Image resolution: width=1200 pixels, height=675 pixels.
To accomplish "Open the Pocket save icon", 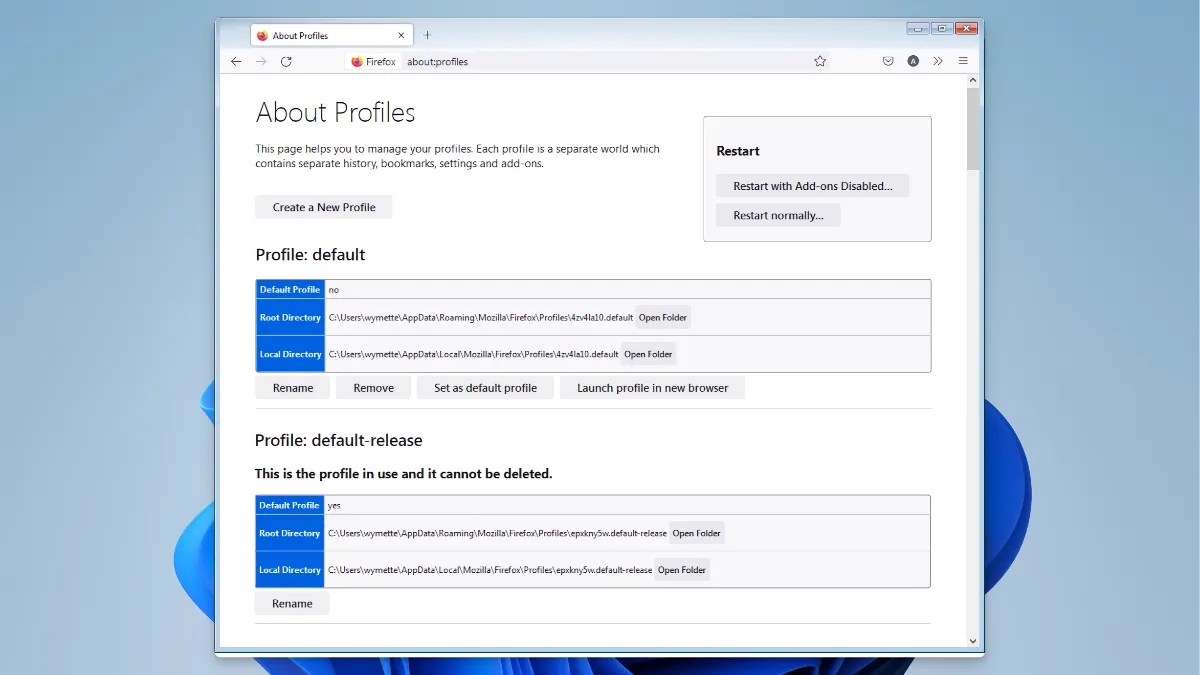I will (888, 61).
